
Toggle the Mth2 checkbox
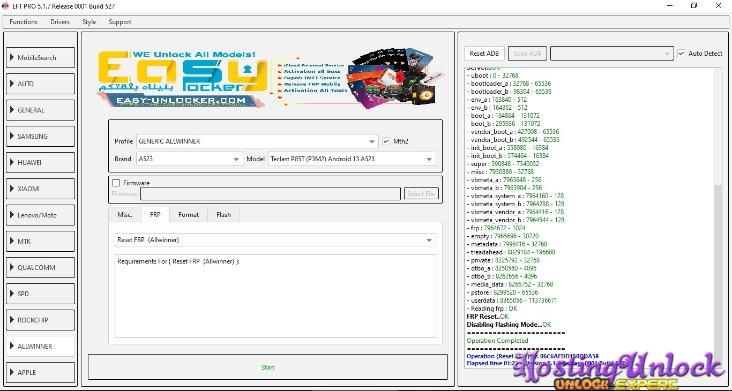pyautogui.click(x=386, y=141)
